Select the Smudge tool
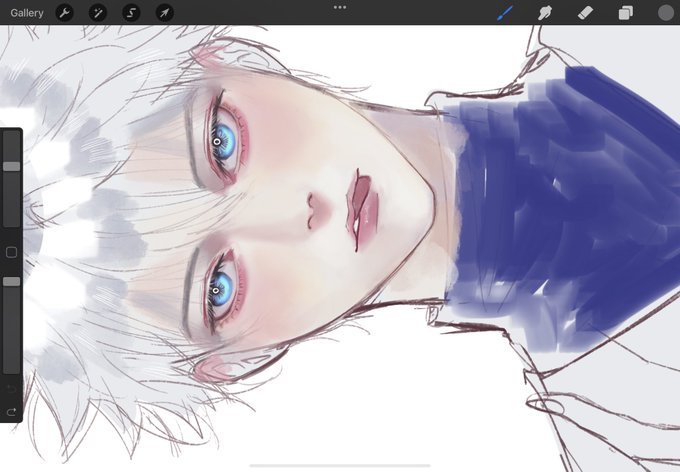The width and height of the screenshot is (680, 472). 545,13
